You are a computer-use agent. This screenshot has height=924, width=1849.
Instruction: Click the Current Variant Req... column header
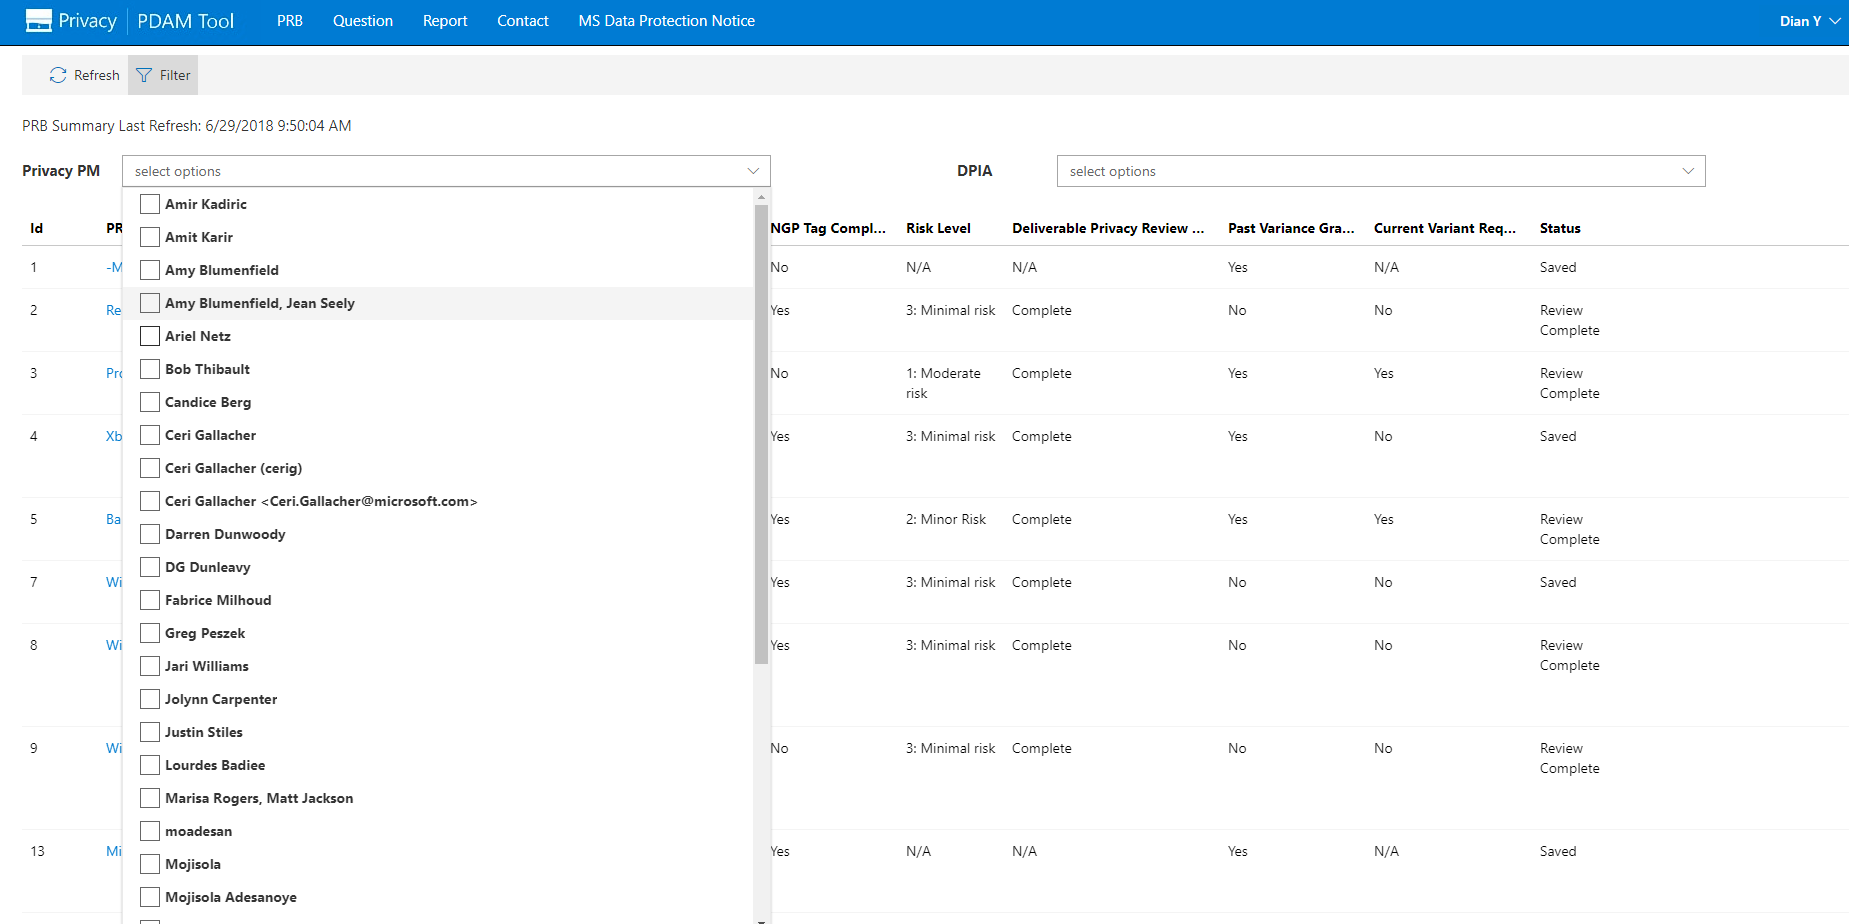coord(1445,228)
